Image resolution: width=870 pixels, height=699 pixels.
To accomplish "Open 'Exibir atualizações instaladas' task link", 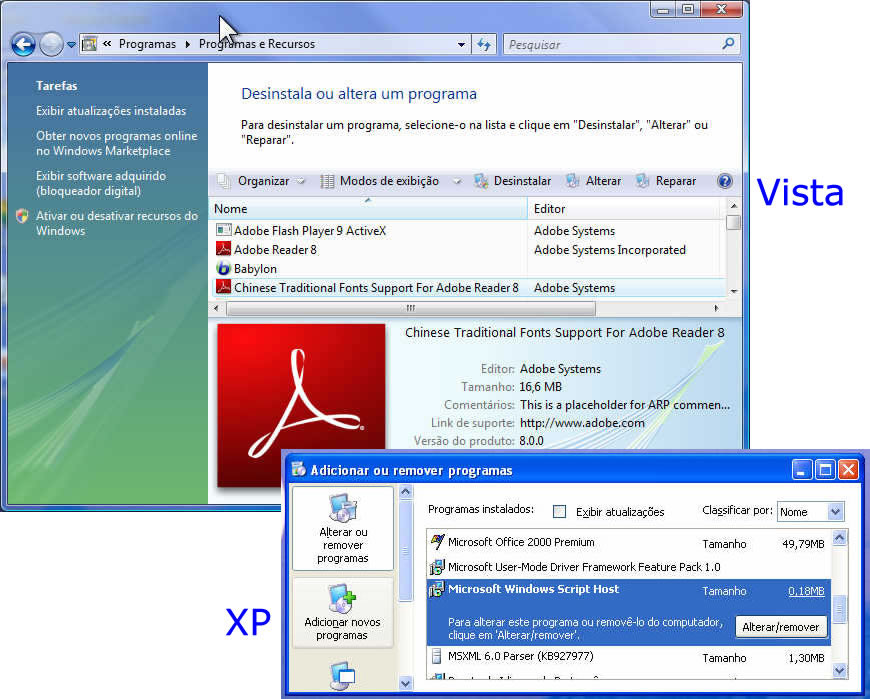I will pos(111,111).
